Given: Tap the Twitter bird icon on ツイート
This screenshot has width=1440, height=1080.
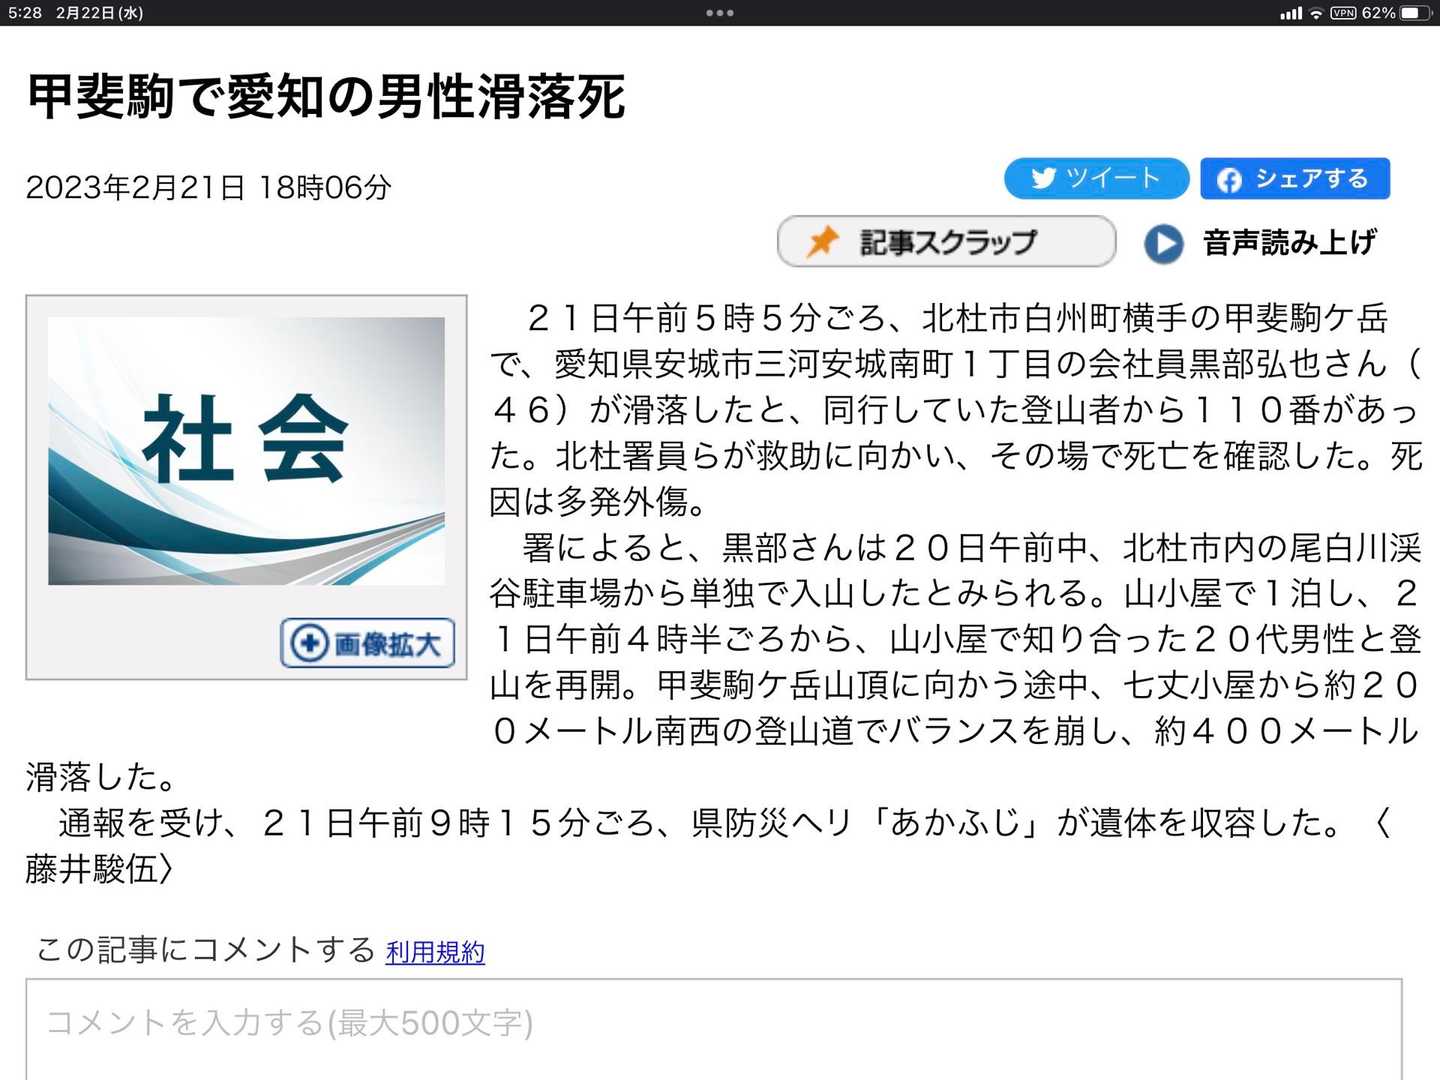Looking at the screenshot, I should tap(1043, 178).
